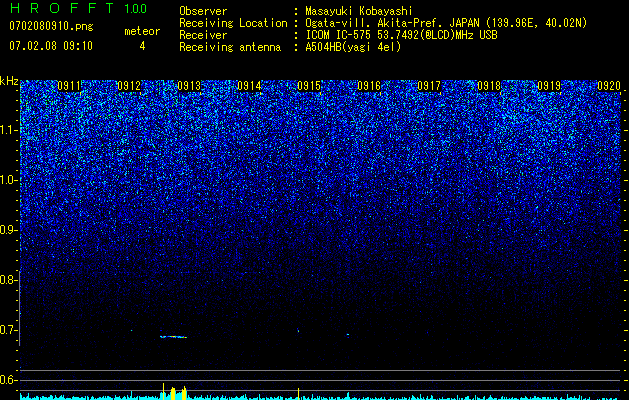Click the 0917 time label
629x400 pixels.
pyautogui.click(x=429, y=86)
